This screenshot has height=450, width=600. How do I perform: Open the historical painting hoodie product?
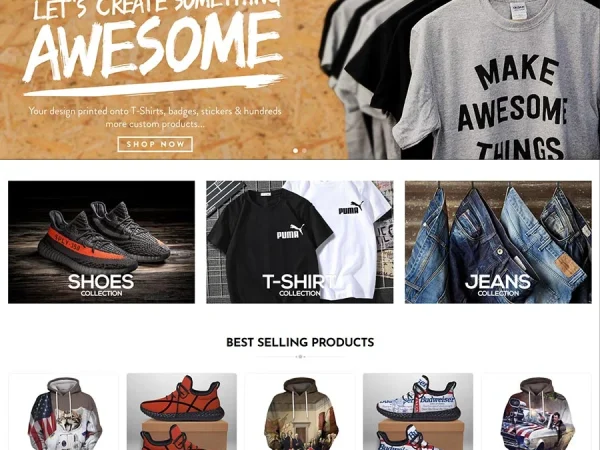click(300, 412)
